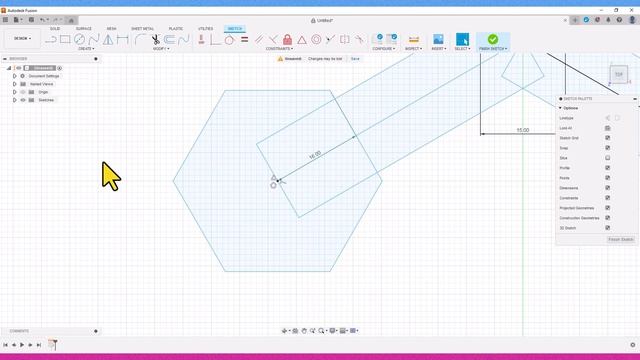Select the Spline sketch tool
The image size is (640, 360).
pyautogui.click(x=94, y=40)
